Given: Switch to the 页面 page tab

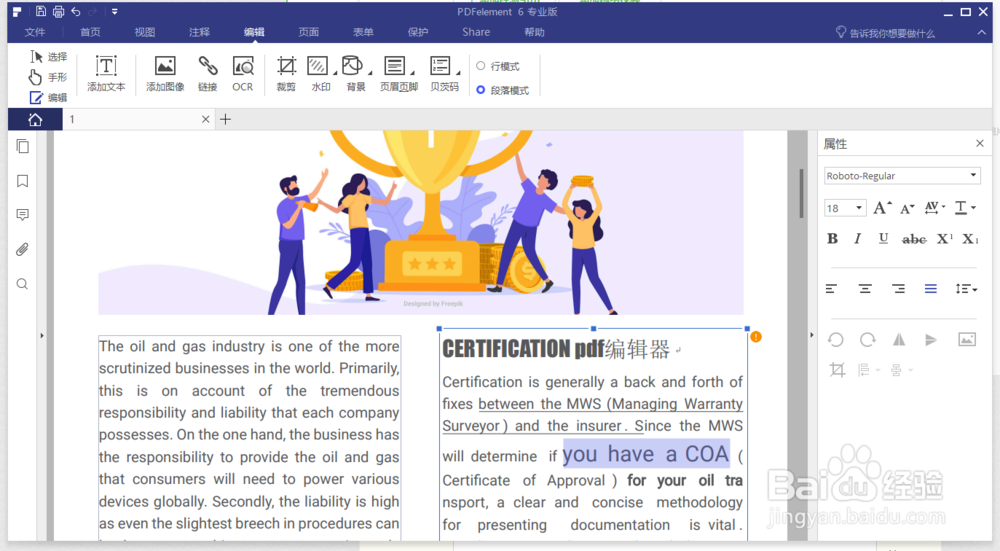Looking at the screenshot, I should tap(309, 32).
